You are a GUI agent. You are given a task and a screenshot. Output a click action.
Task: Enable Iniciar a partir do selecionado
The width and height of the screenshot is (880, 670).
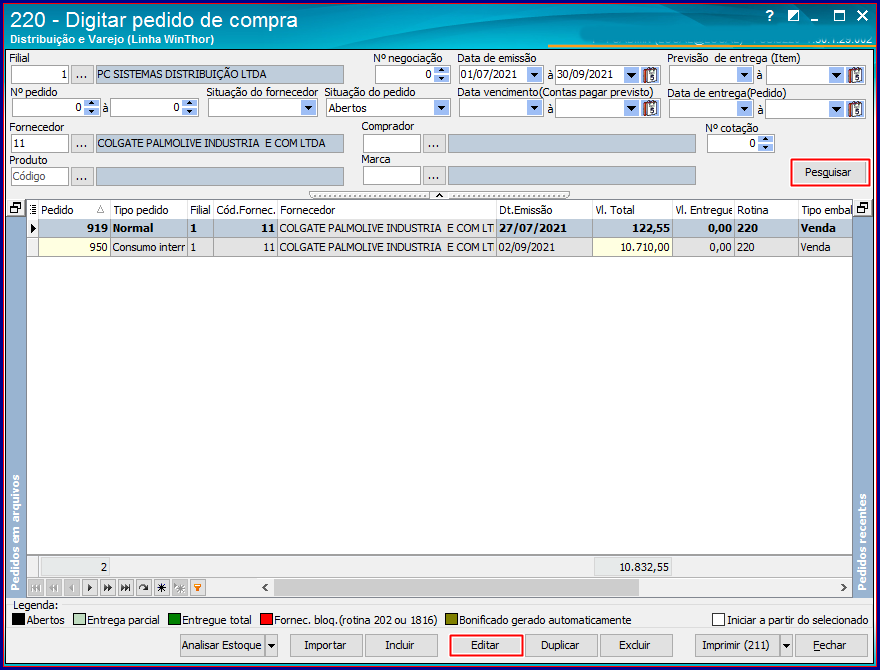[718, 620]
